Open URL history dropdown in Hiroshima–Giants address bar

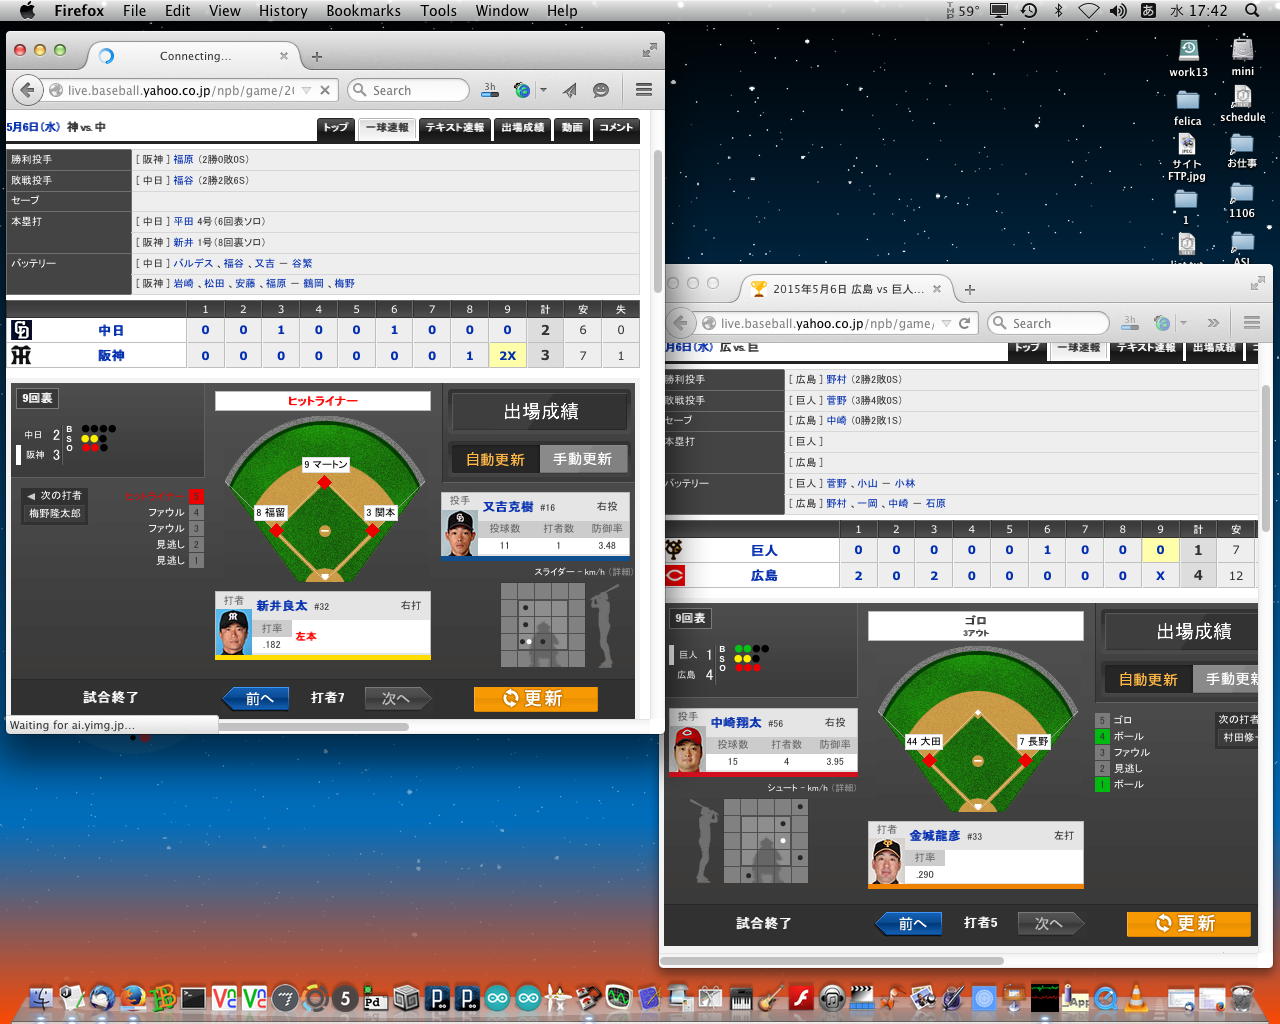coord(946,323)
